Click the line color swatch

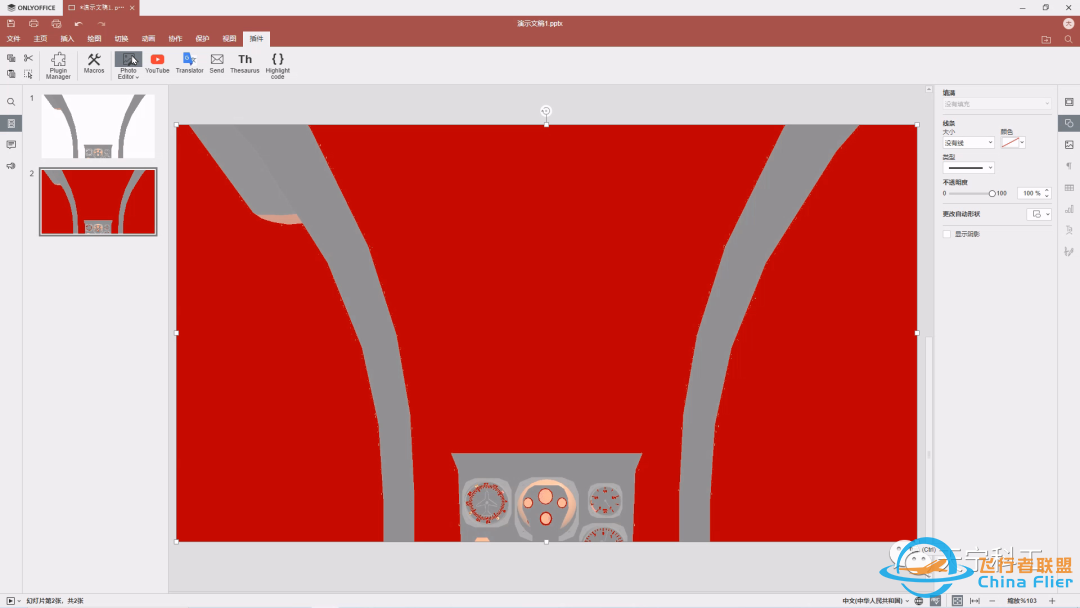tap(1013, 143)
